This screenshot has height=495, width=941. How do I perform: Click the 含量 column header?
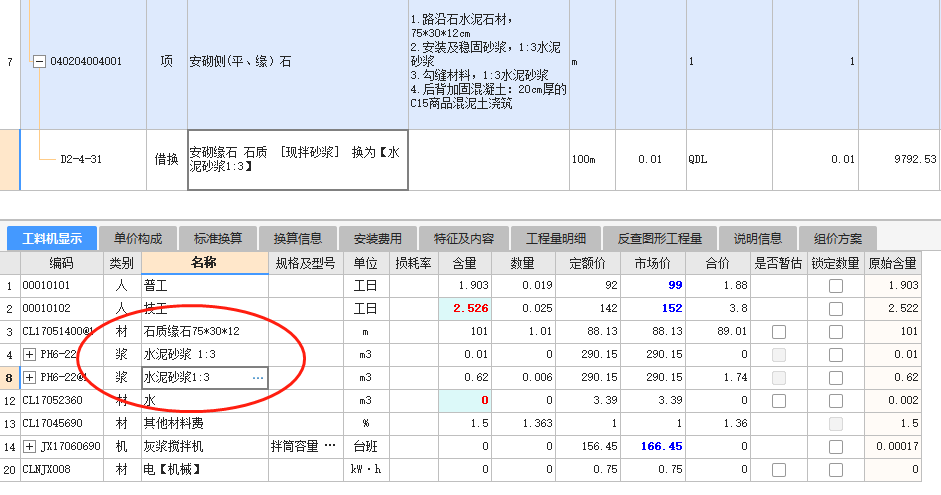click(x=464, y=263)
